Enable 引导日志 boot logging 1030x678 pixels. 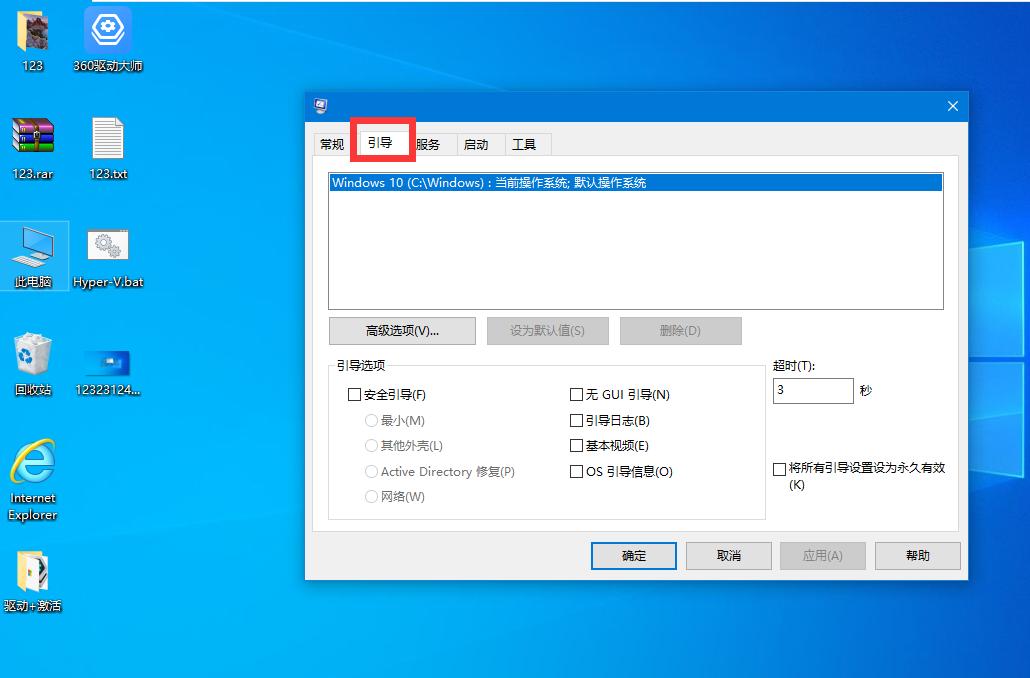click(x=576, y=420)
